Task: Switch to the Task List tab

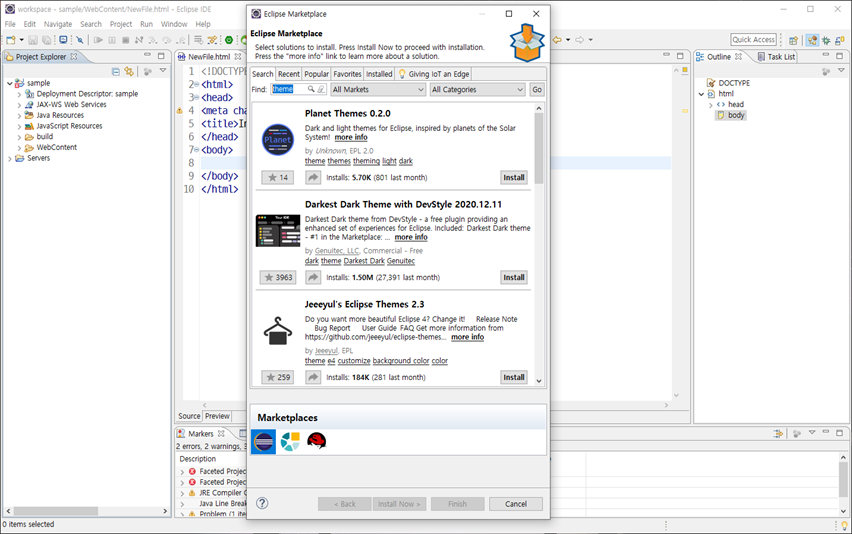Action: click(x=776, y=56)
